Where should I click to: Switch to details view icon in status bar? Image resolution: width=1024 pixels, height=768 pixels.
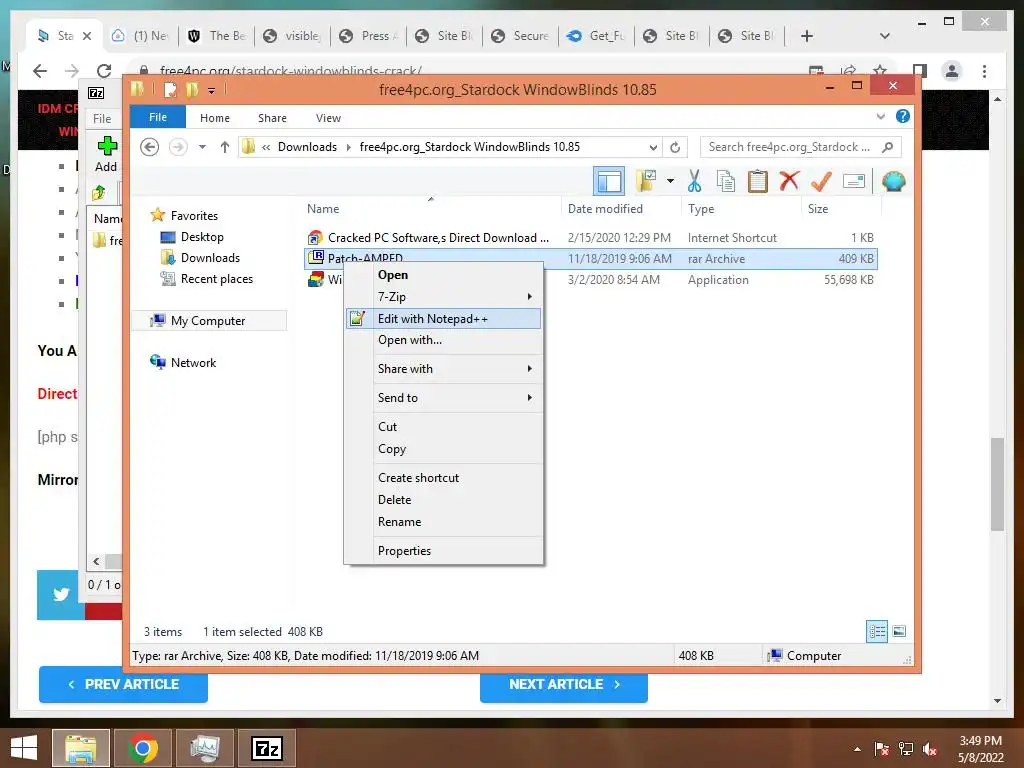[x=876, y=632]
